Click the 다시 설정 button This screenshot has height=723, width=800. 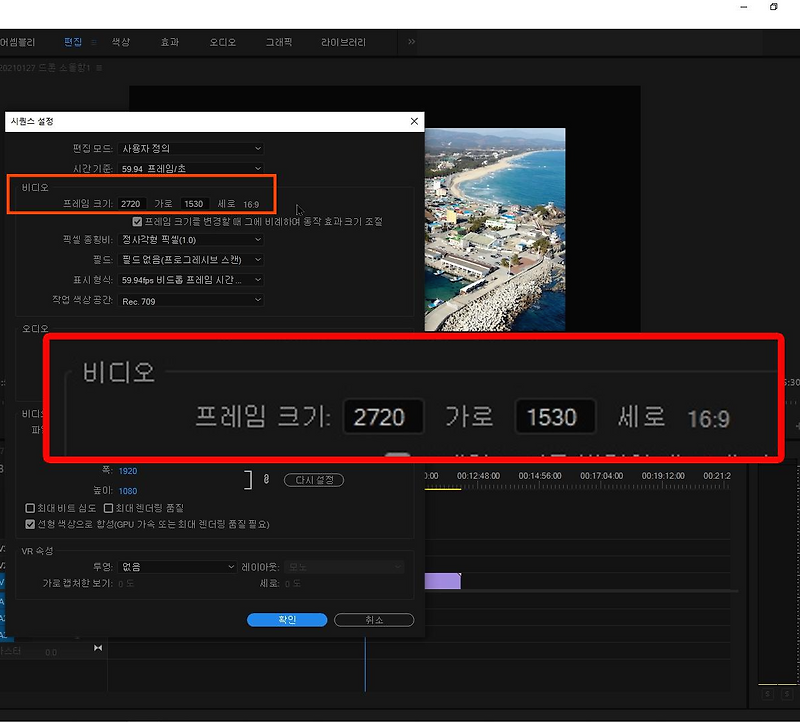(314, 479)
